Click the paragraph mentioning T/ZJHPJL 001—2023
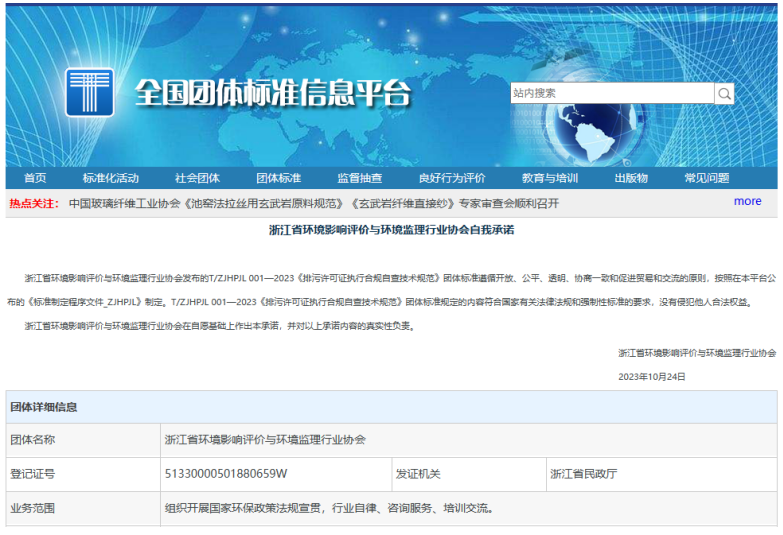The height and width of the screenshot is (535, 783). click(392, 290)
